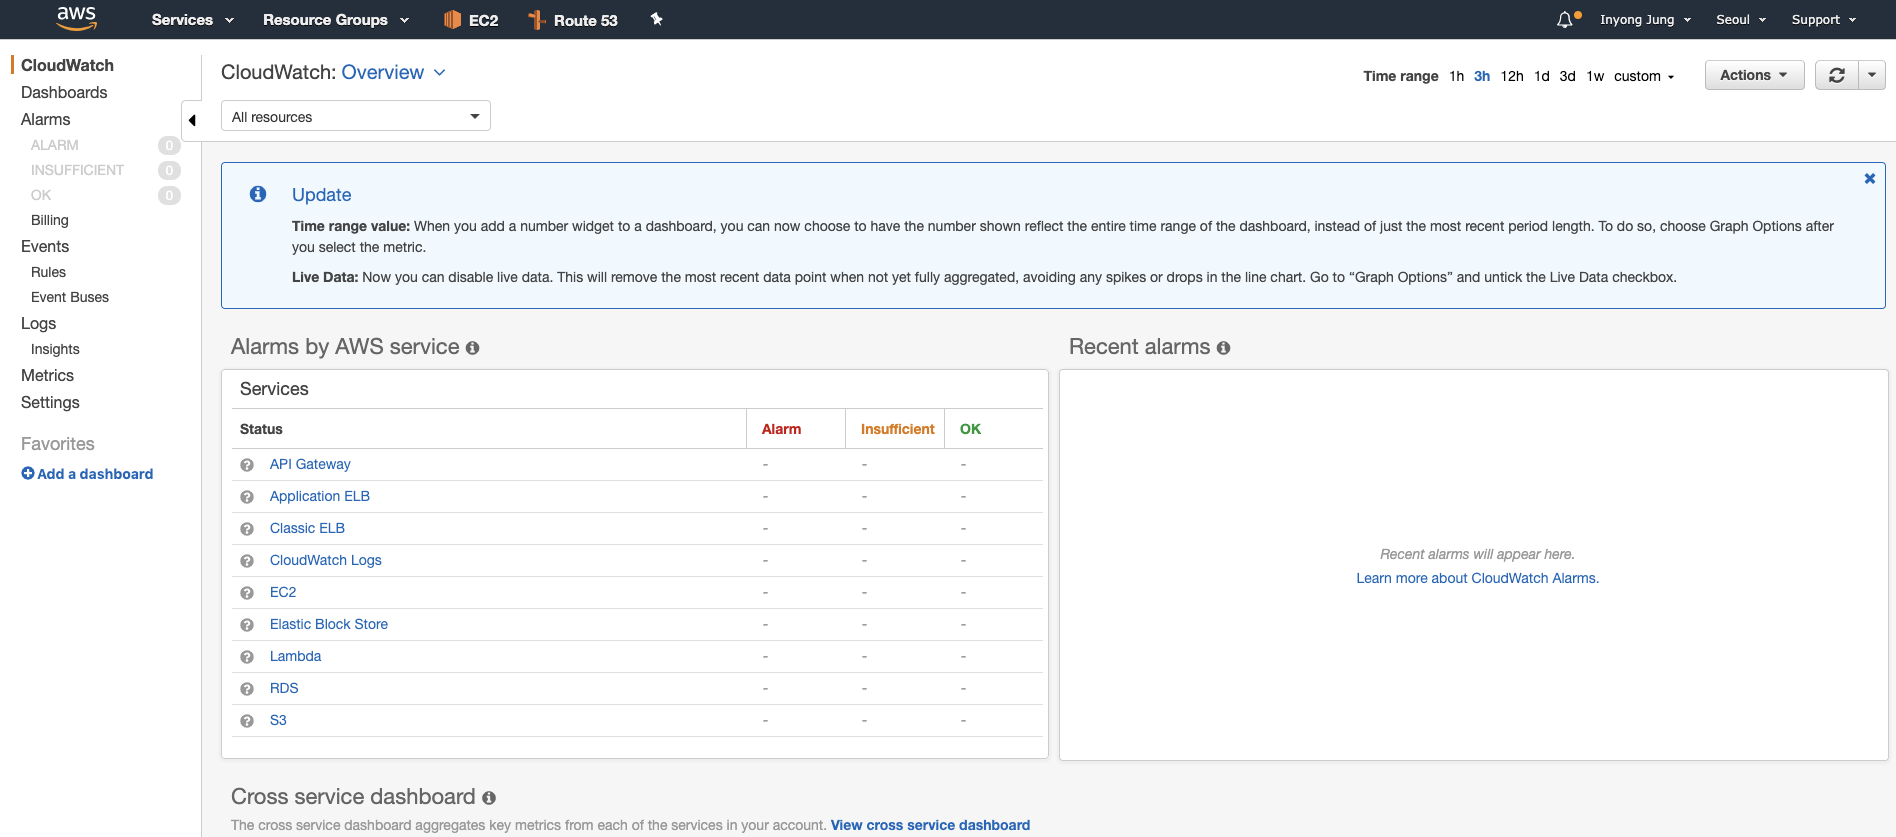Click info icon beside Alarms by AWS service
The width and height of the screenshot is (1896, 837).
click(473, 348)
